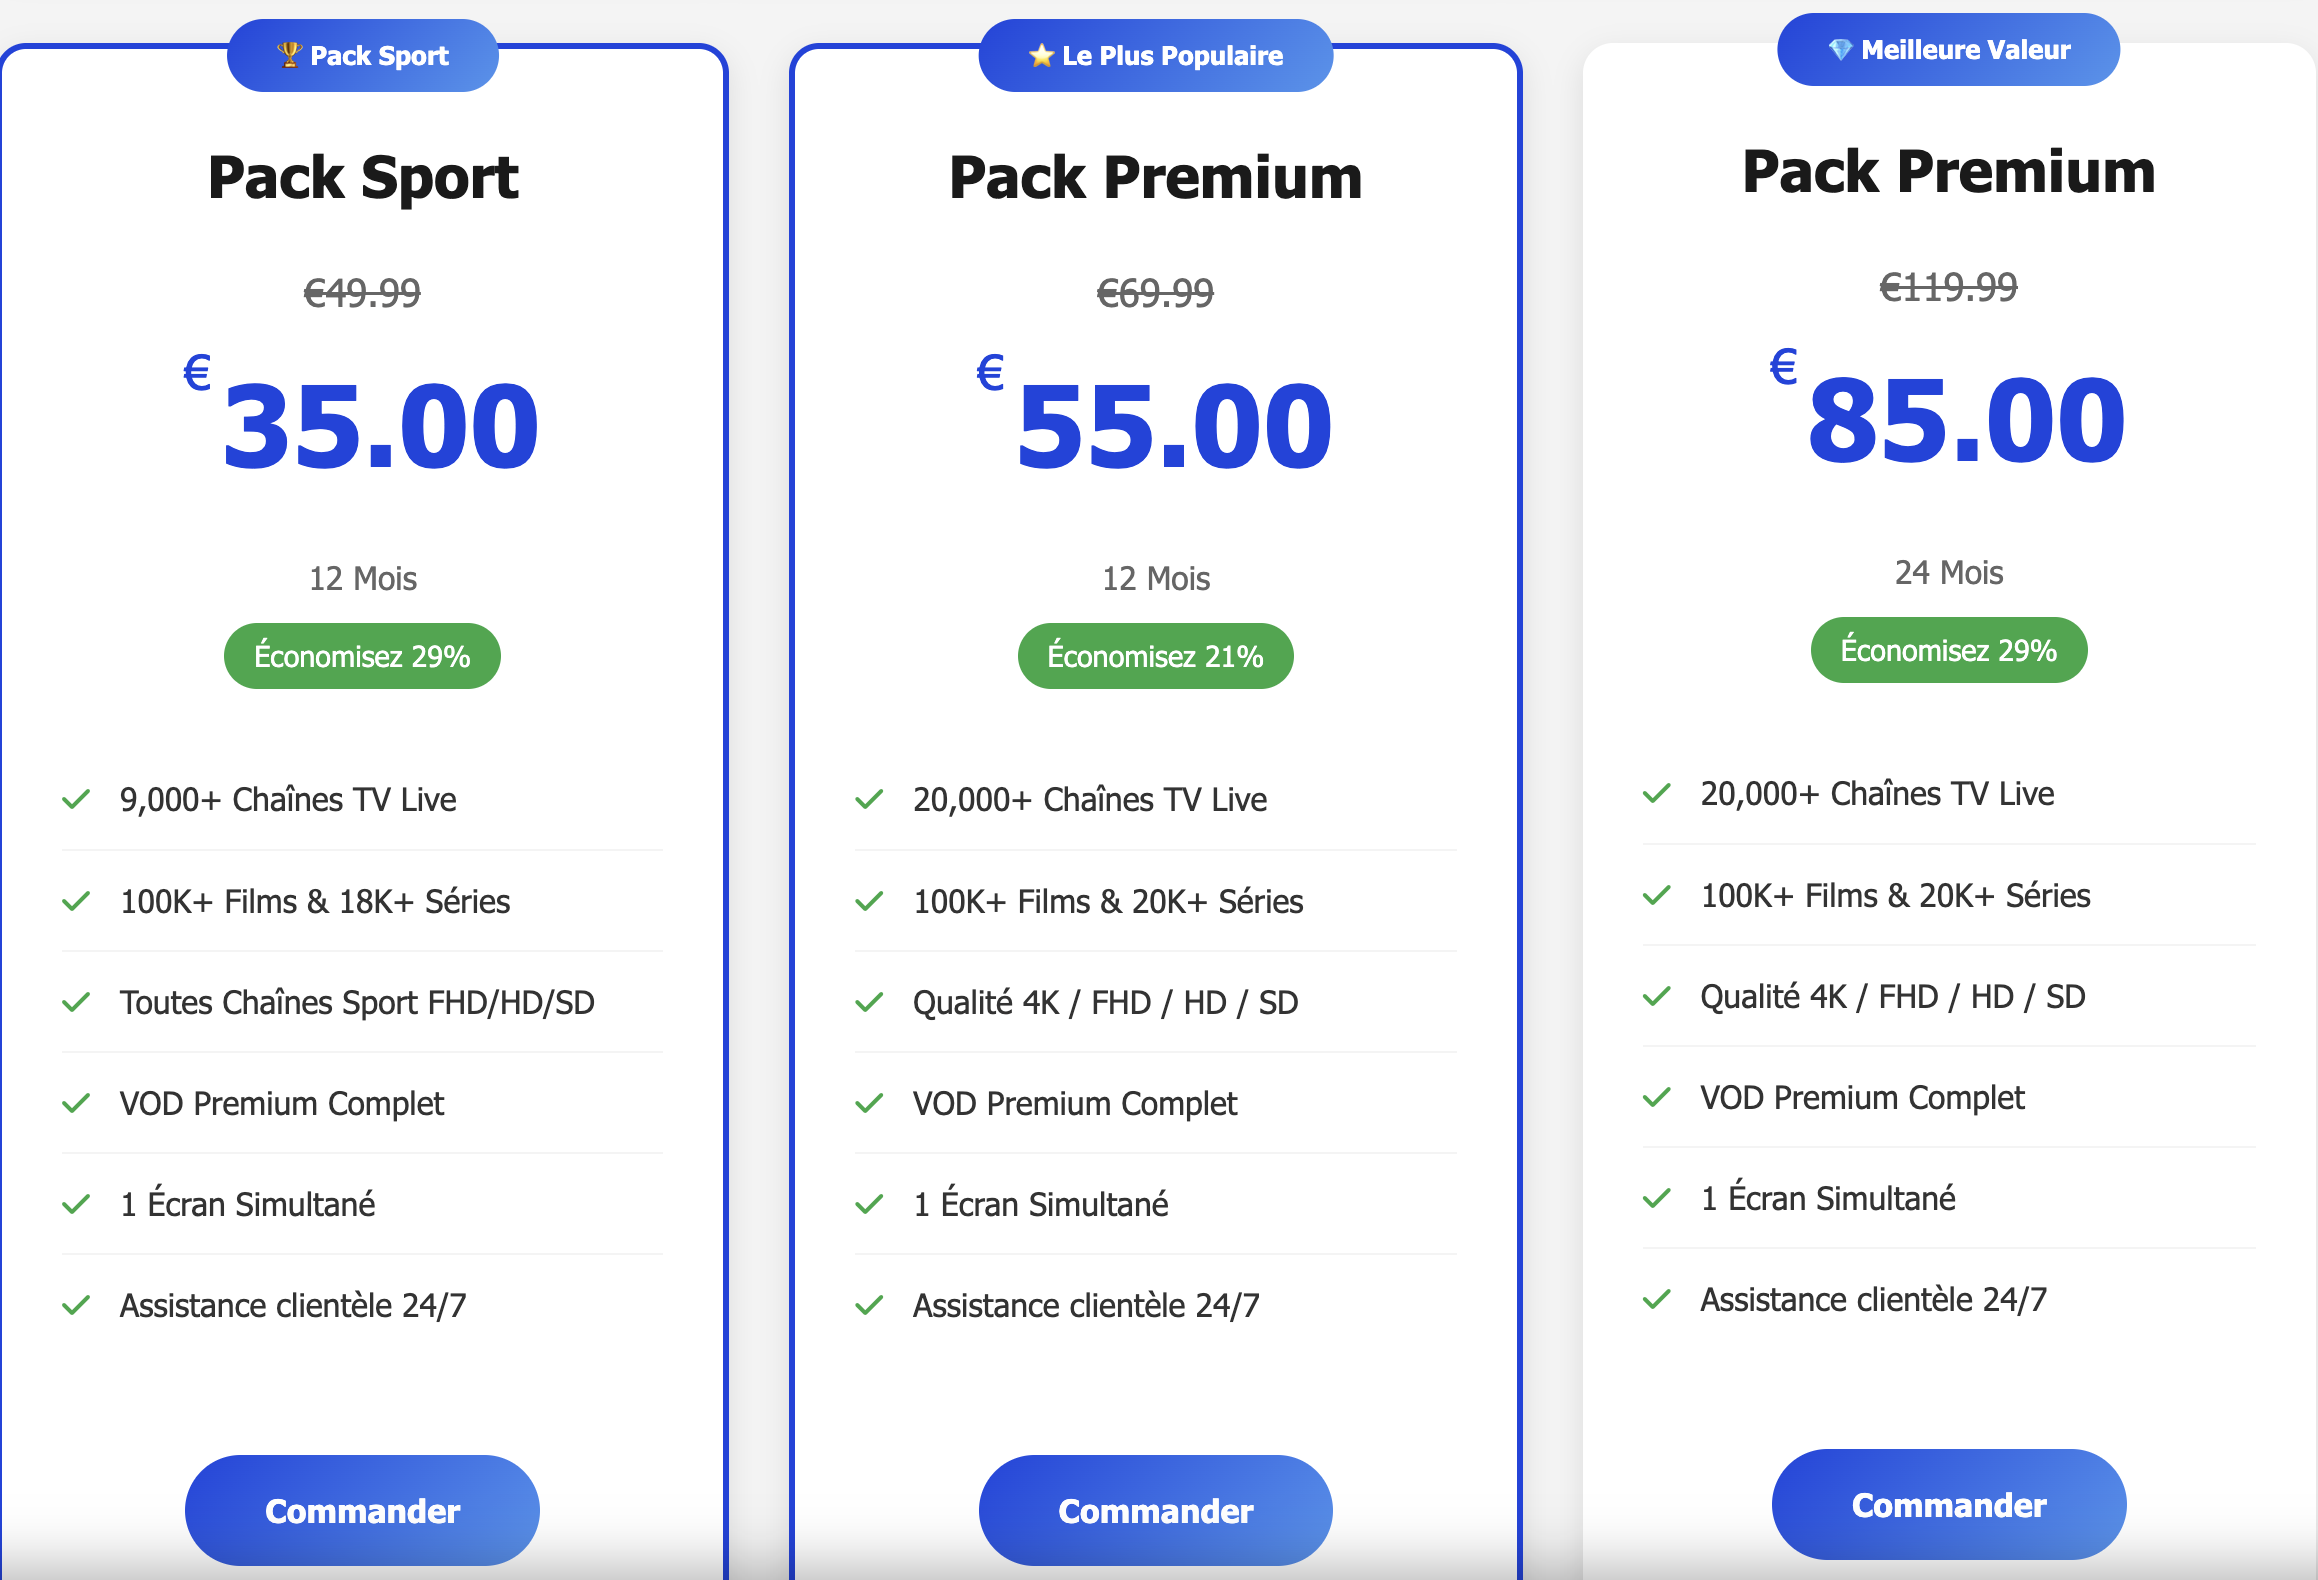Click Commander for Pack Sport
2318x1580 pixels.
click(x=362, y=1511)
